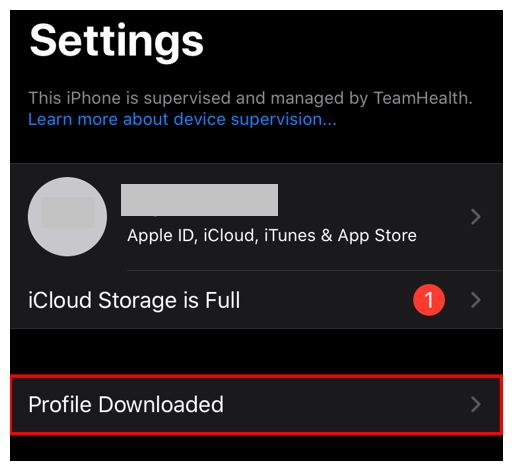Select the redacted account name bar

coord(199,200)
